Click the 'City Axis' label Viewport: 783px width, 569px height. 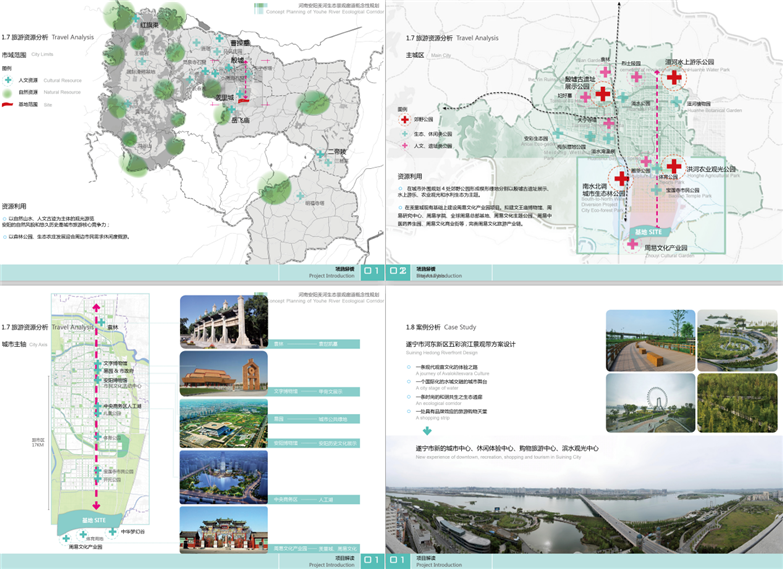tap(38, 345)
